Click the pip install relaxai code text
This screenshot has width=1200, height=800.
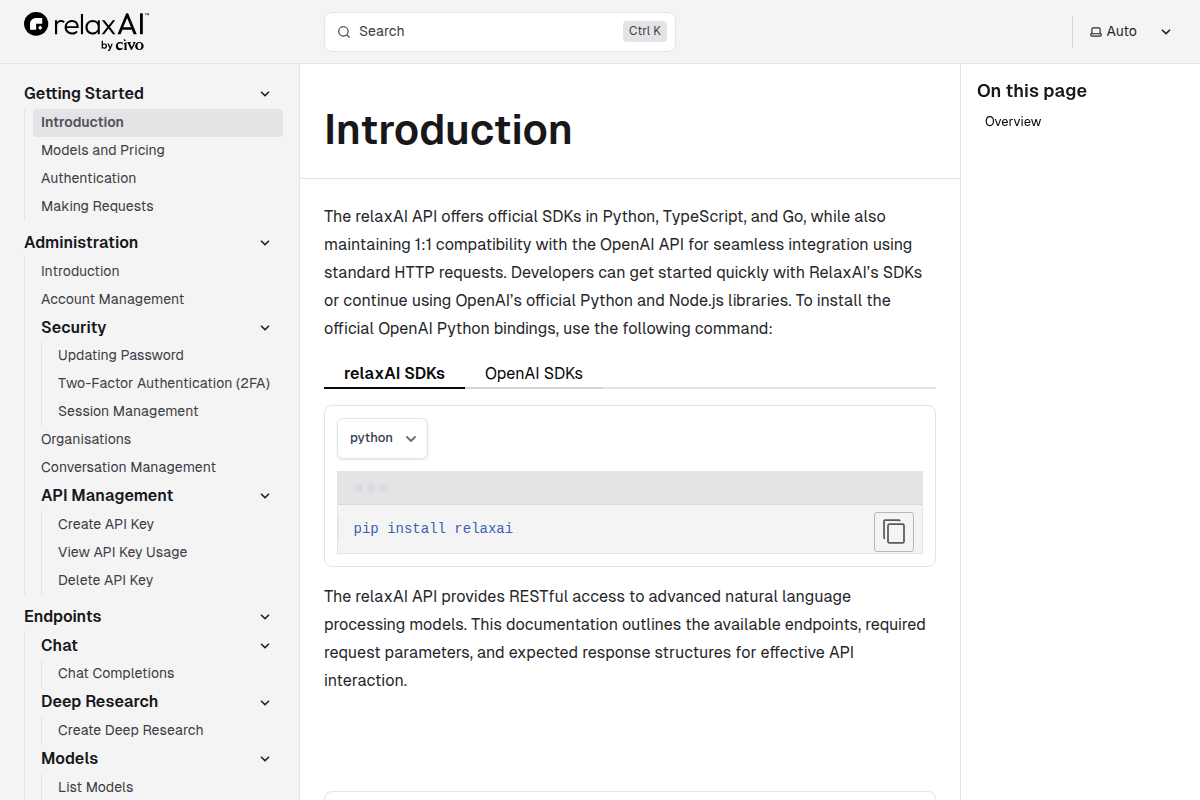click(x=433, y=528)
